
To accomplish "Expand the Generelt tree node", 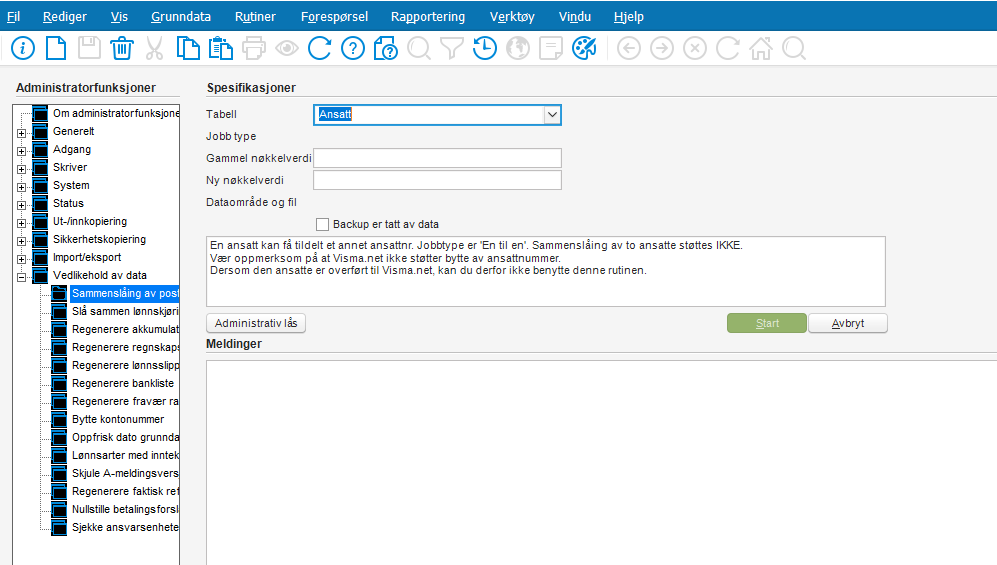I will coord(22,133).
